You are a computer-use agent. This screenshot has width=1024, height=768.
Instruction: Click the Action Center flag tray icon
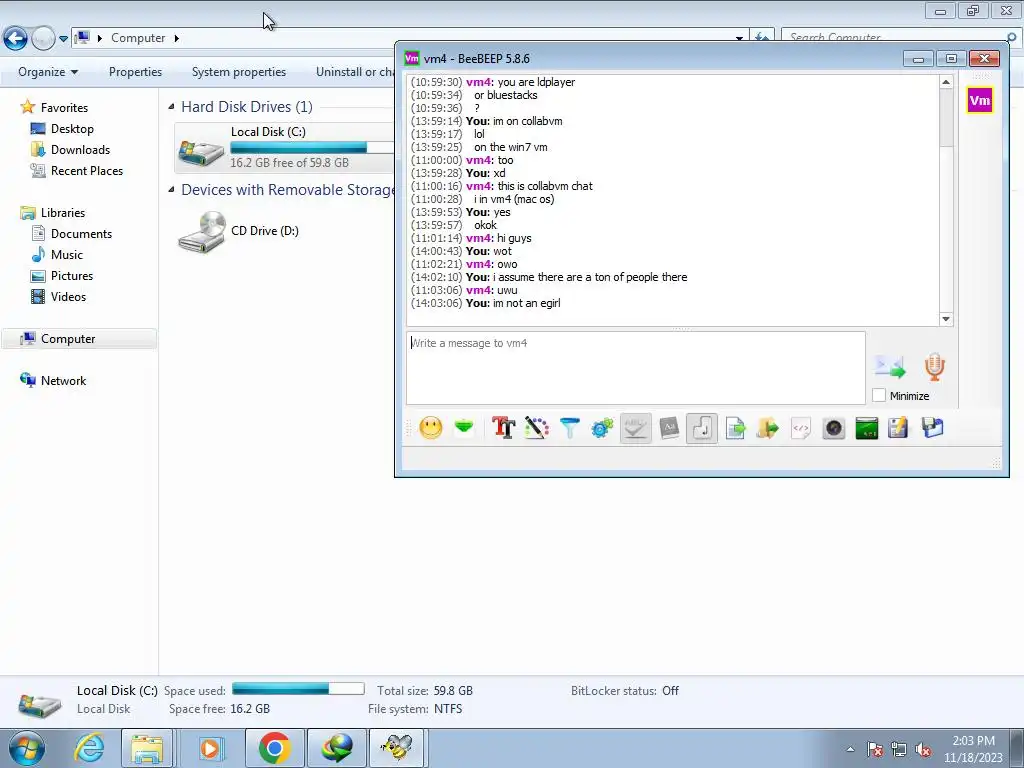coord(875,749)
